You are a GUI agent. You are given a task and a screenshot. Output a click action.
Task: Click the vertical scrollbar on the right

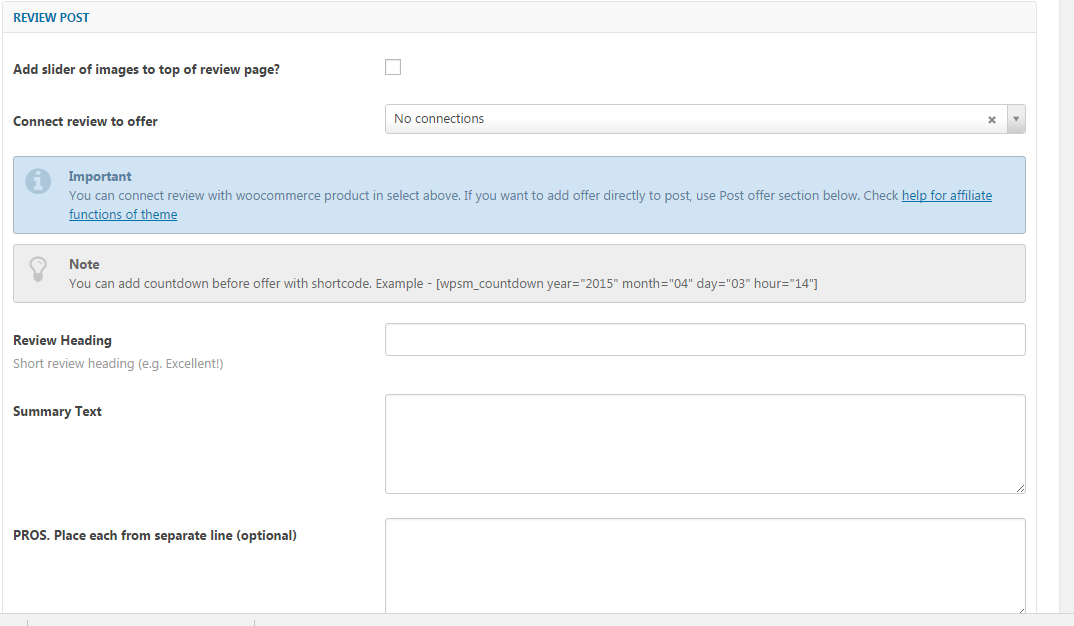tap(1066, 300)
